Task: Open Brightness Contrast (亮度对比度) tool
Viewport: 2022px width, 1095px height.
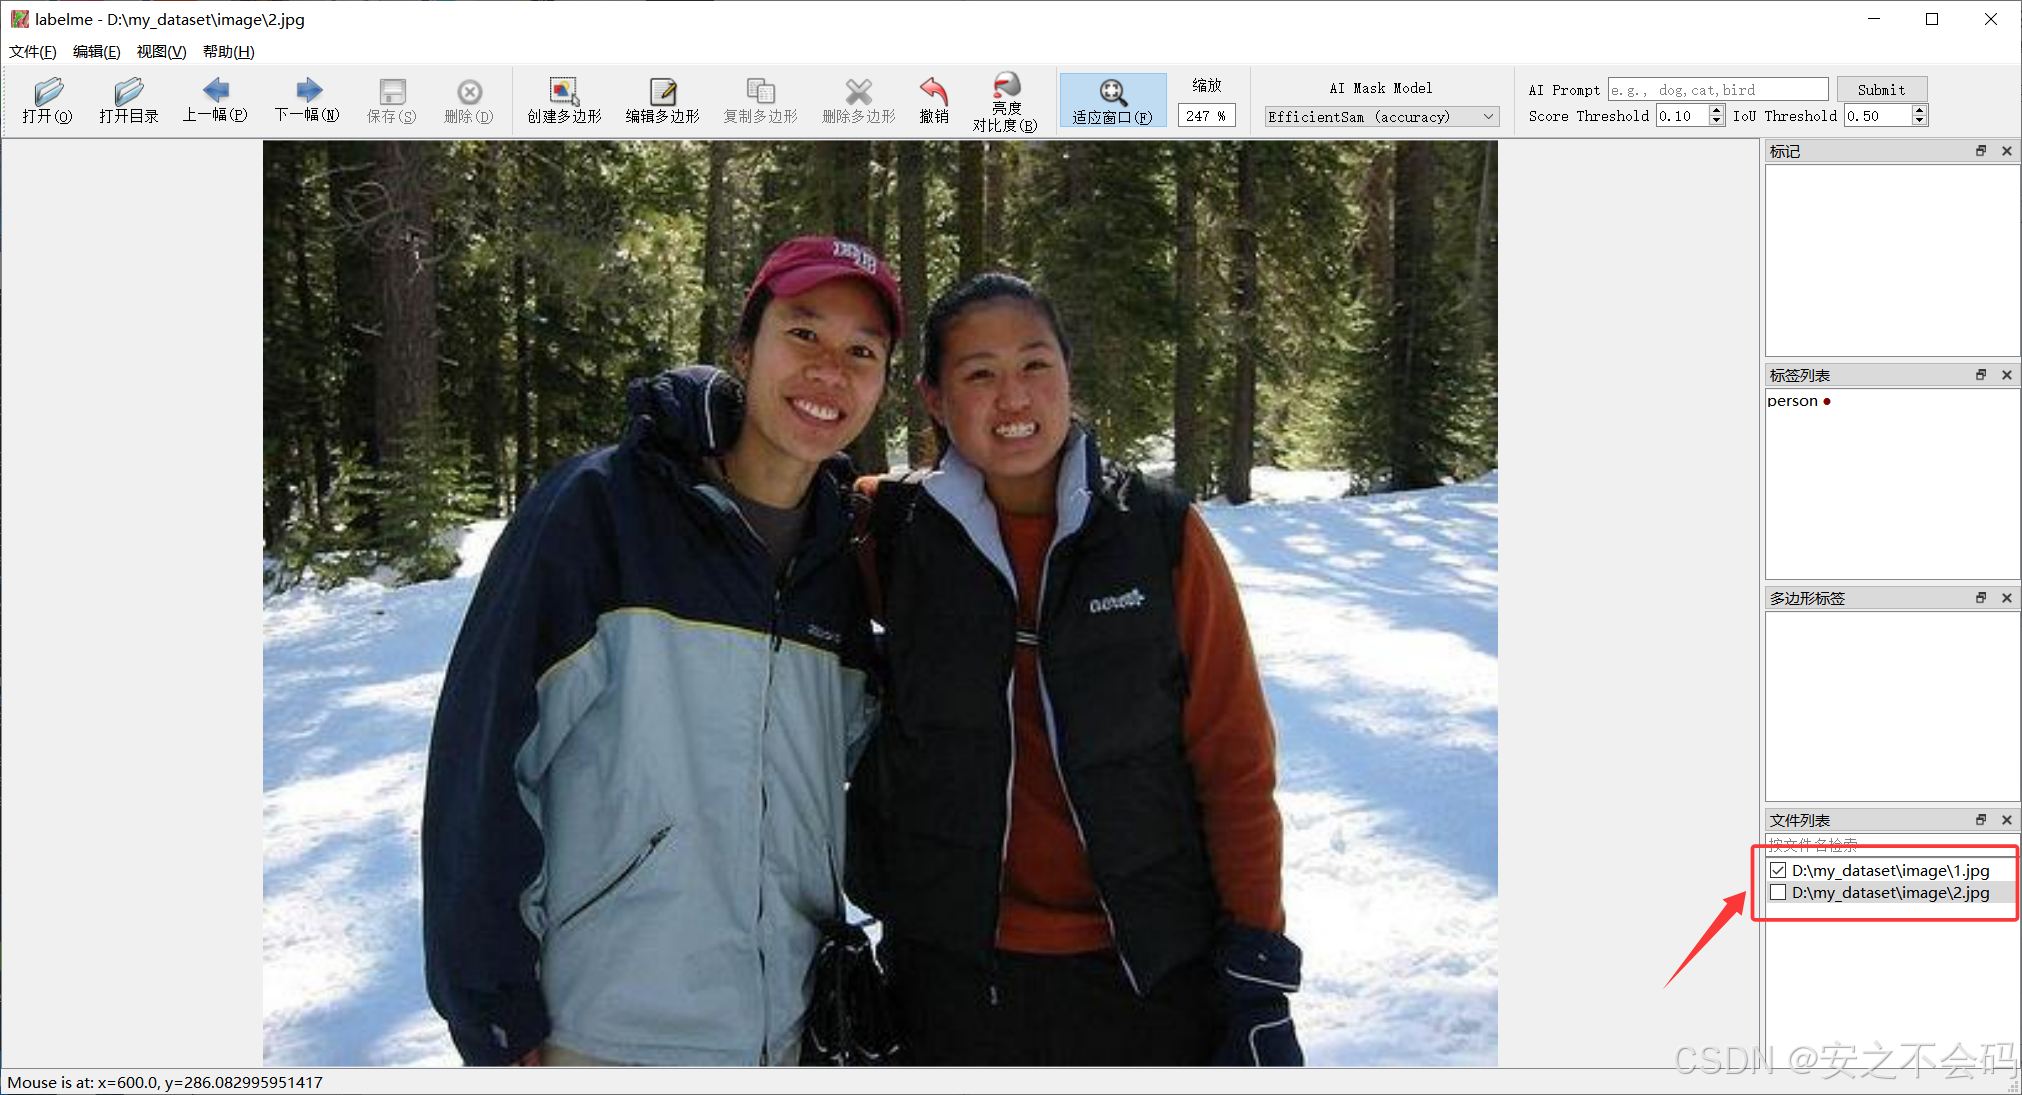Action: pyautogui.click(x=1006, y=86)
